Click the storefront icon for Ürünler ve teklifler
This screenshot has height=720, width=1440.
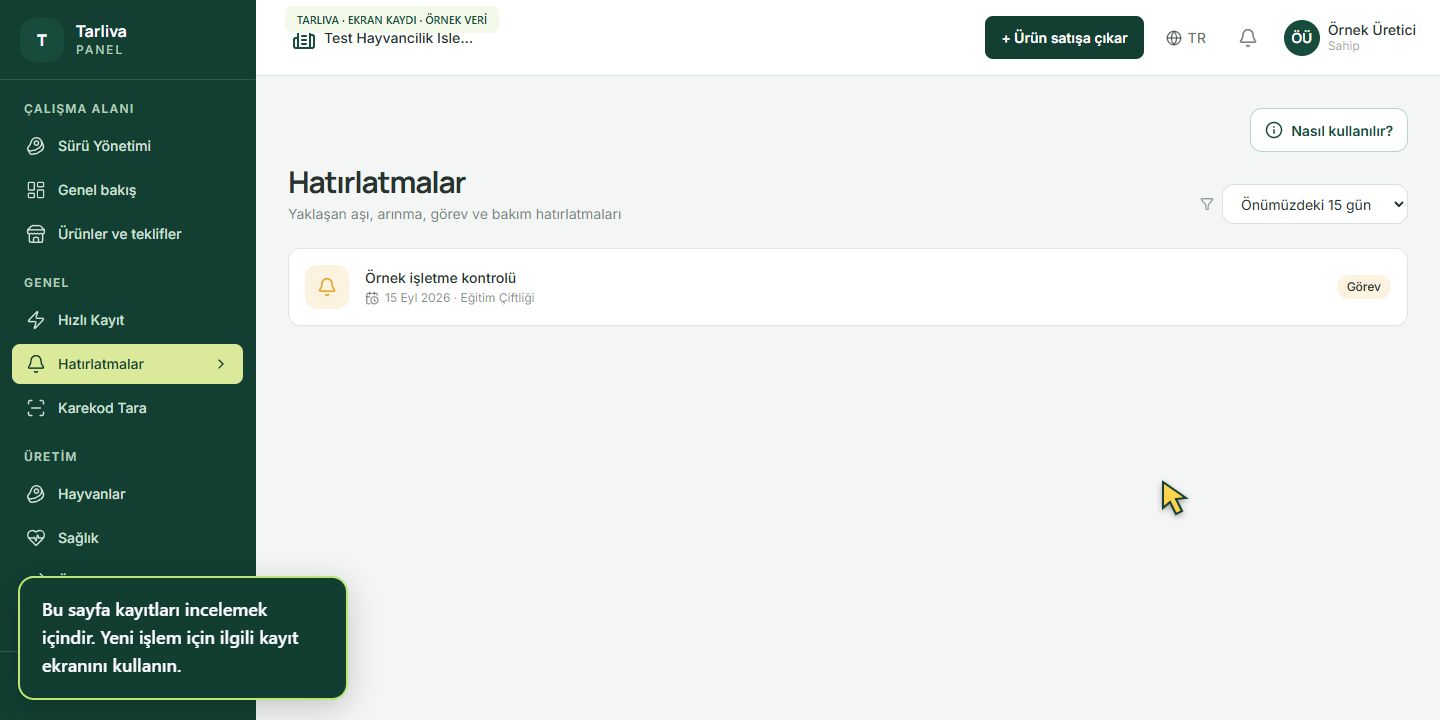pyautogui.click(x=36, y=234)
